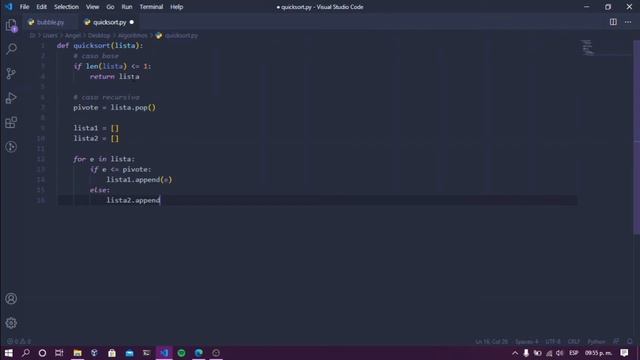Open the View menu
Image resolution: width=640 pixels, height=360 pixels.
[92, 7]
